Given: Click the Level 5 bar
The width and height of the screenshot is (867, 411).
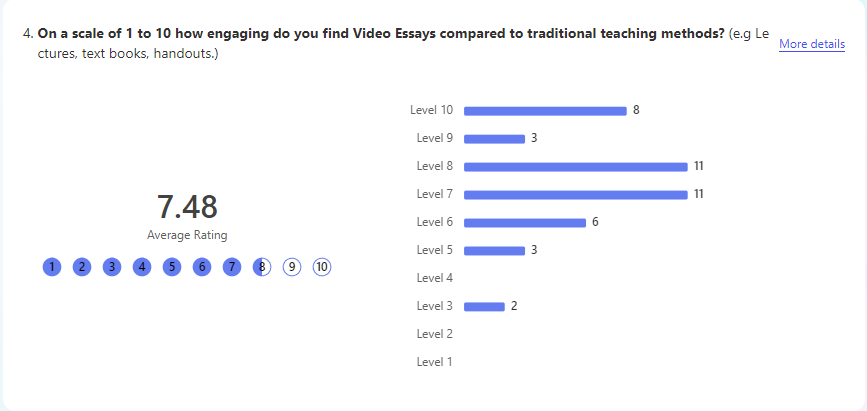Looking at the screenshot, I should [x=494, y=251].
